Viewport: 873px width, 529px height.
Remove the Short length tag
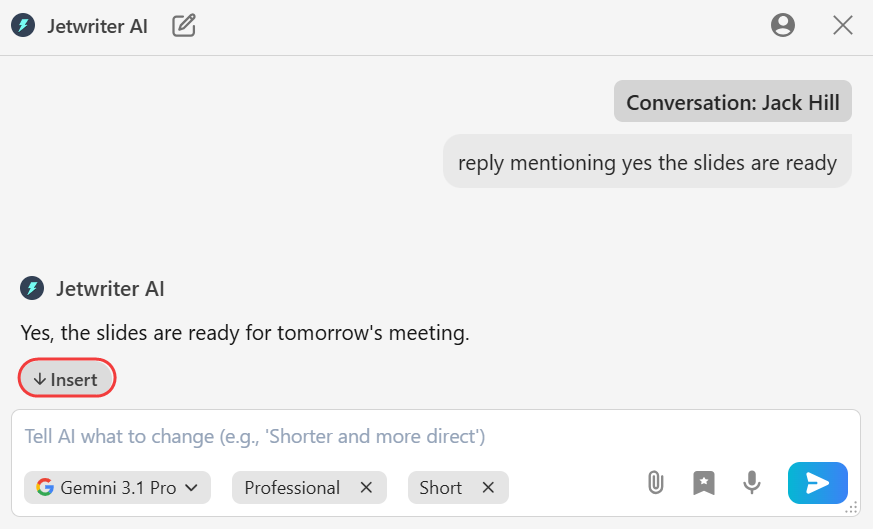(488, 488)
